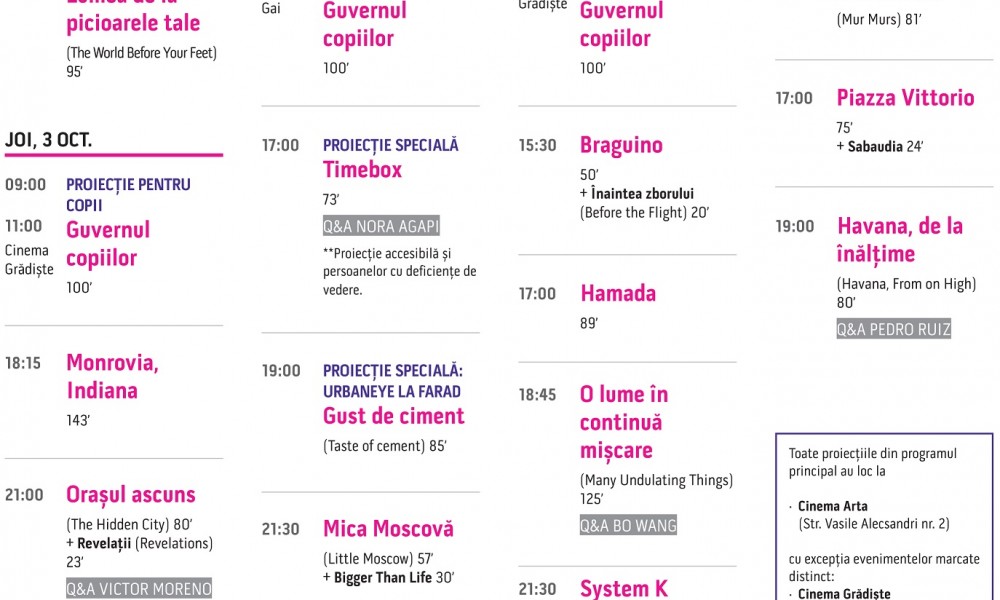Click Havana, de la înălțime title
The image size is (1000, 600).
(x=900, y=240)
